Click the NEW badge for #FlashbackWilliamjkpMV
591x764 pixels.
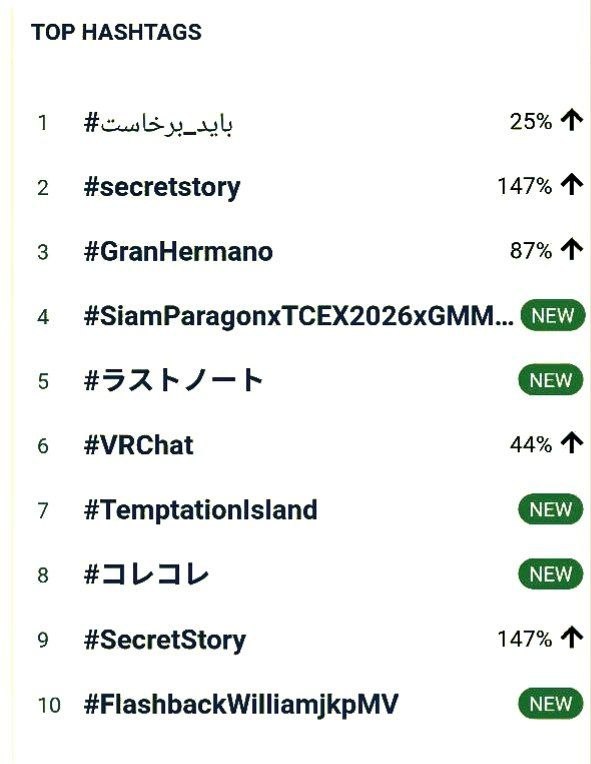point(551,704)
